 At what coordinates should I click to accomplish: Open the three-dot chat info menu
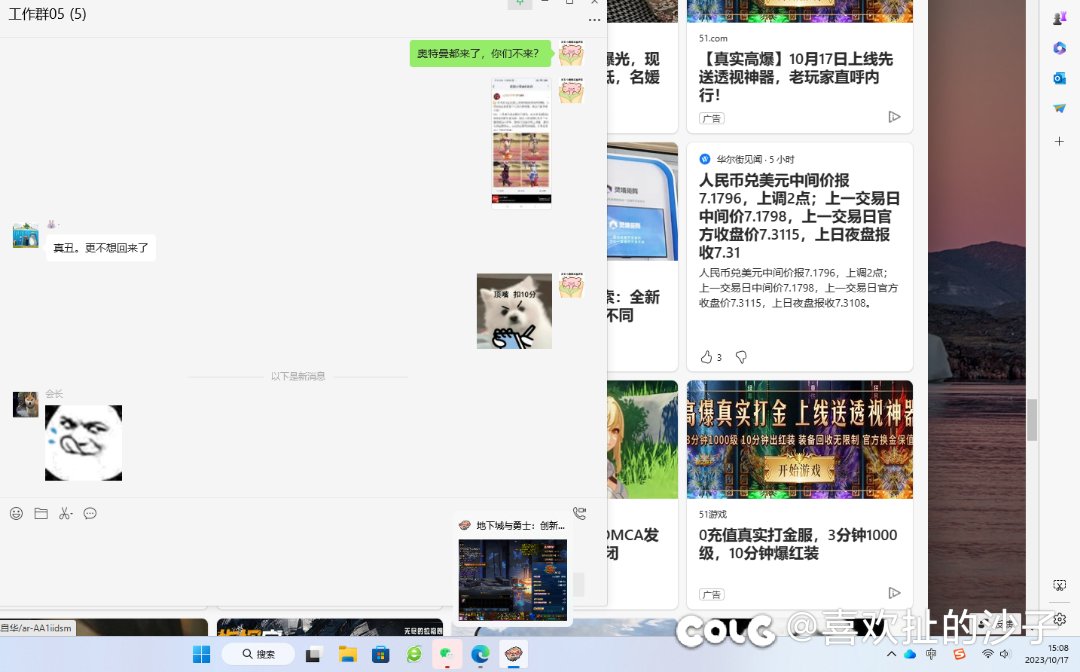pyautogui.click(x=594, y=20)
